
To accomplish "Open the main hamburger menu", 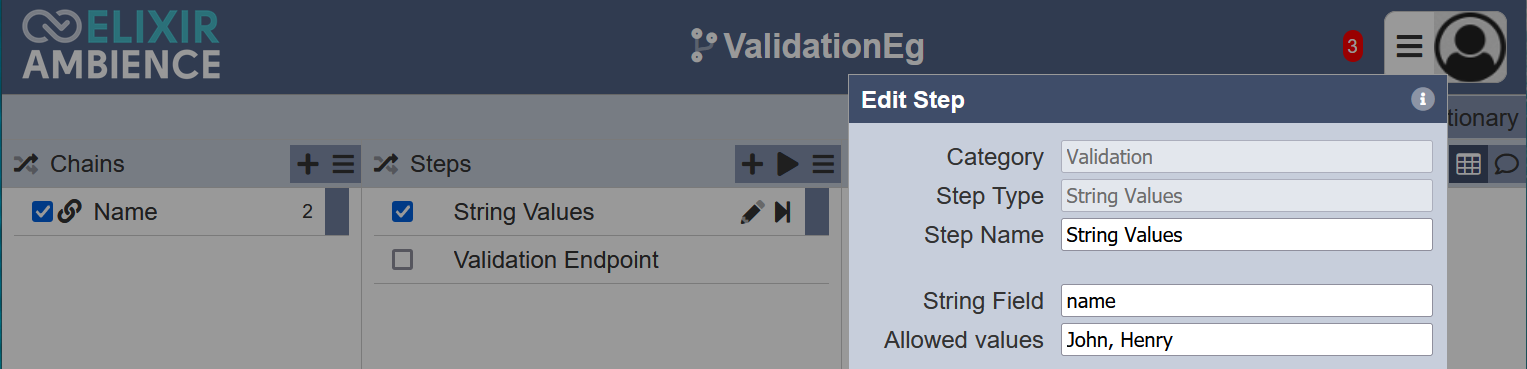I will coord(1409,46).
